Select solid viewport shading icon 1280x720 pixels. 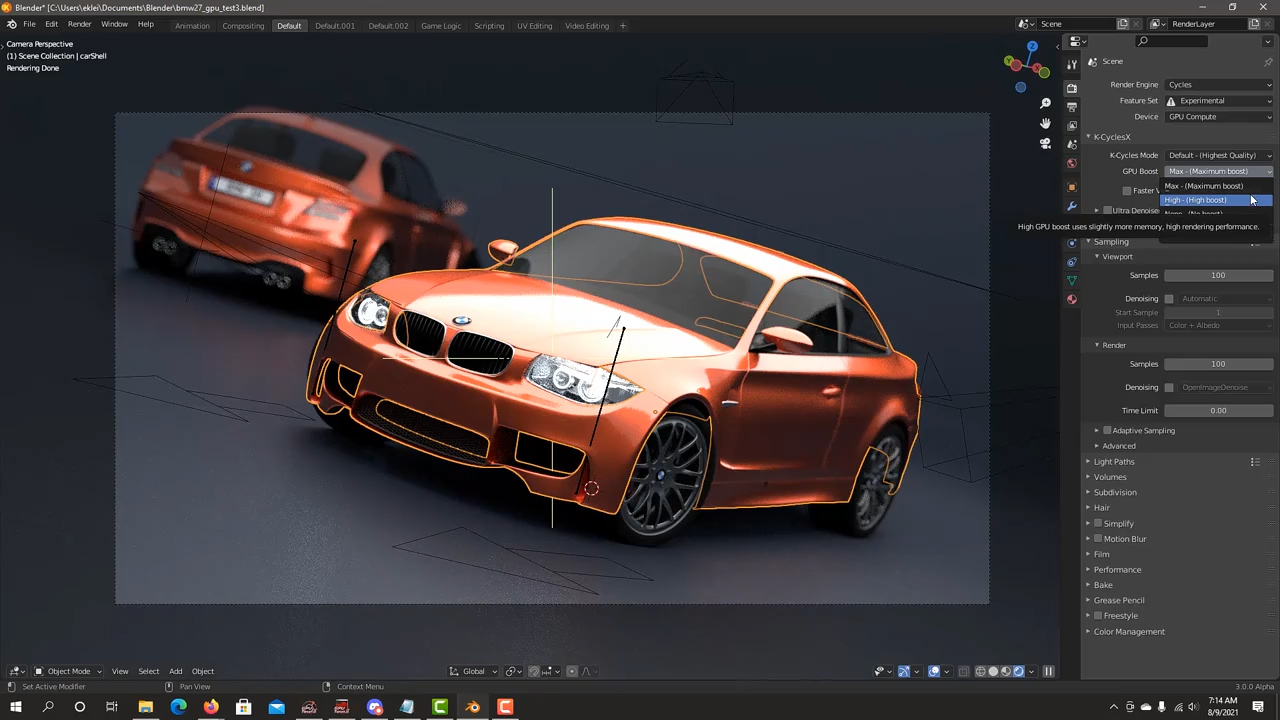[993, 671]
